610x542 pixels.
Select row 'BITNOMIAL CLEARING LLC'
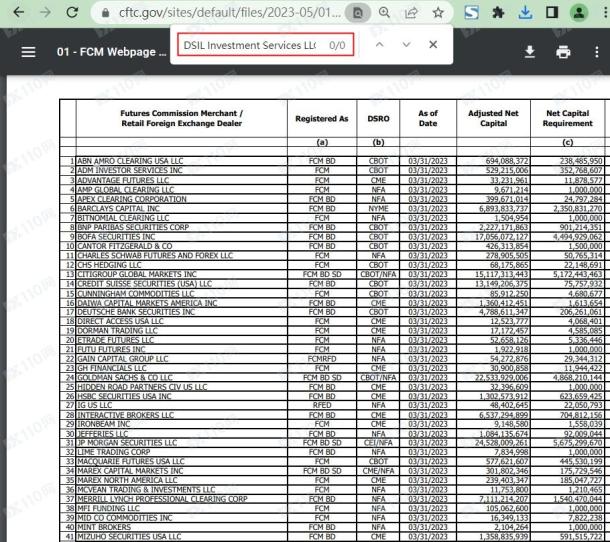[332, 218]
